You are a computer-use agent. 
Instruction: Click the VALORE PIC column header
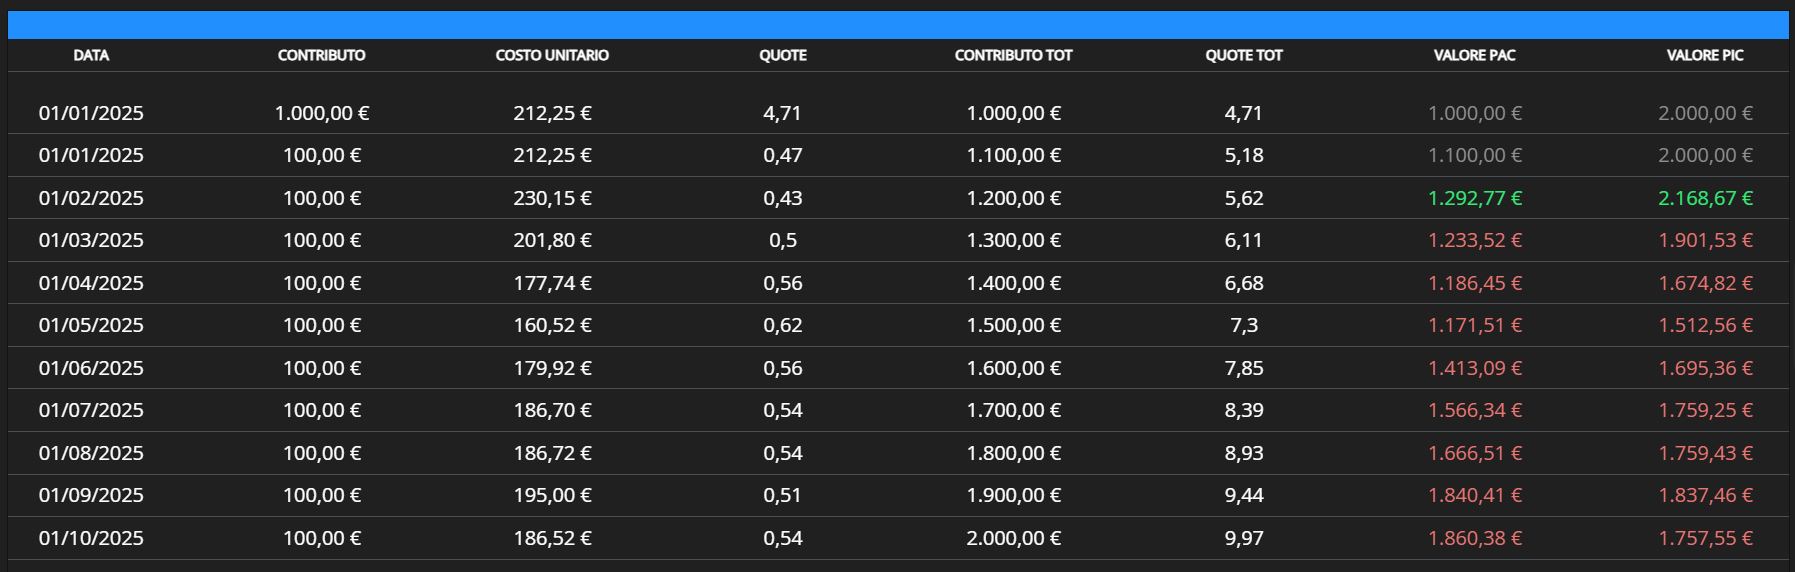click(x=1704, y=55)
